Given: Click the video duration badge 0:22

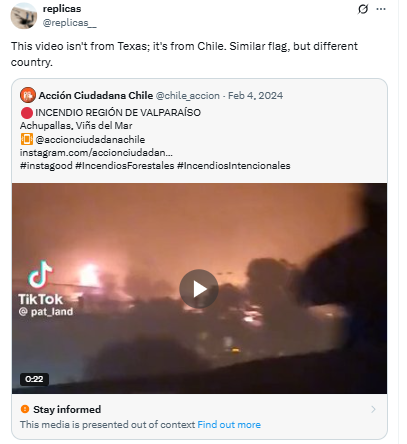Looking at the screenshot, I should click(34, 379).
